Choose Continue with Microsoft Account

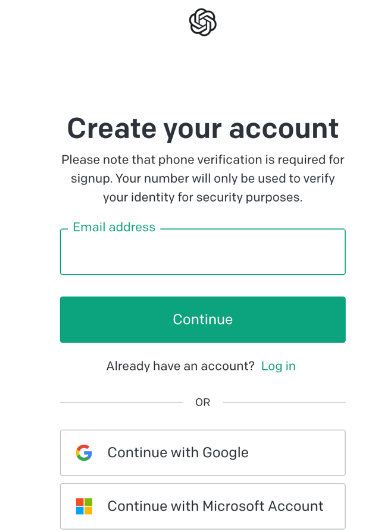[203, 506]
